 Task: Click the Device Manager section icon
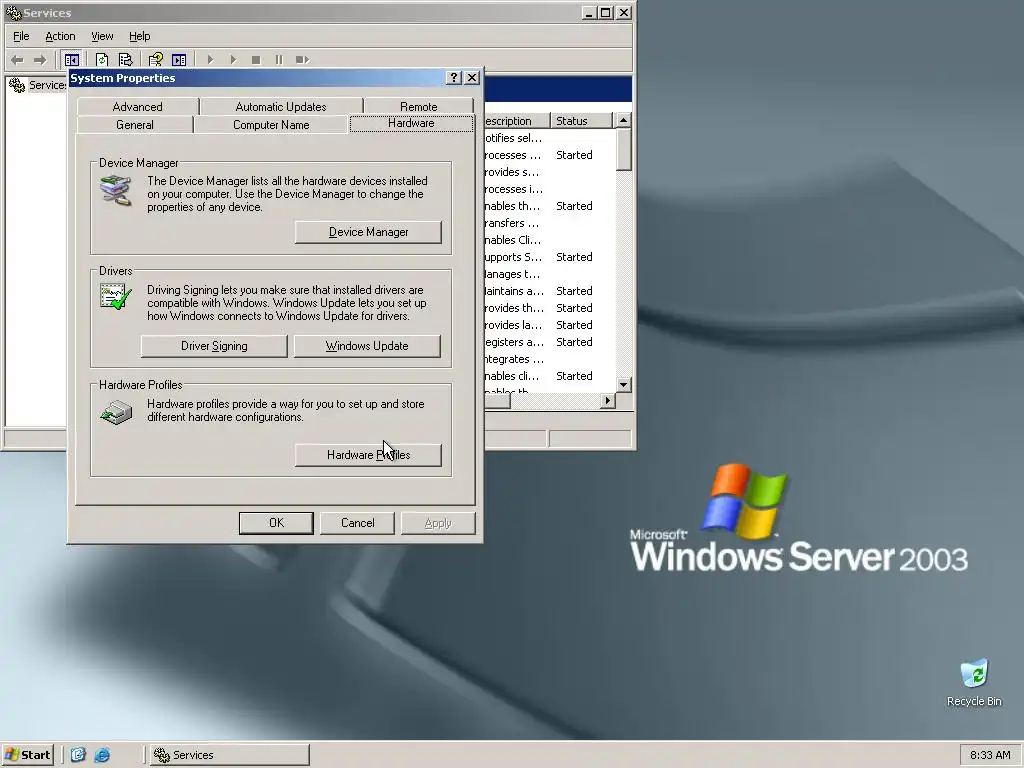(x=116, y=190)
